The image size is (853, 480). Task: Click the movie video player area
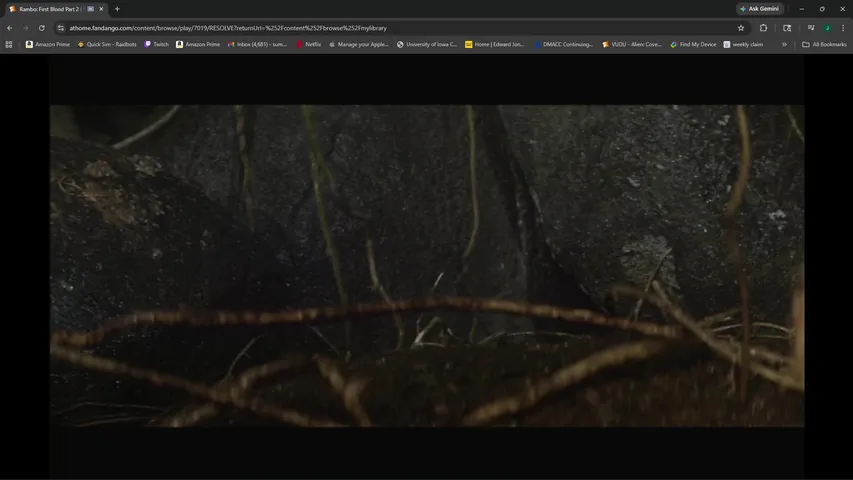click(427, 266)
